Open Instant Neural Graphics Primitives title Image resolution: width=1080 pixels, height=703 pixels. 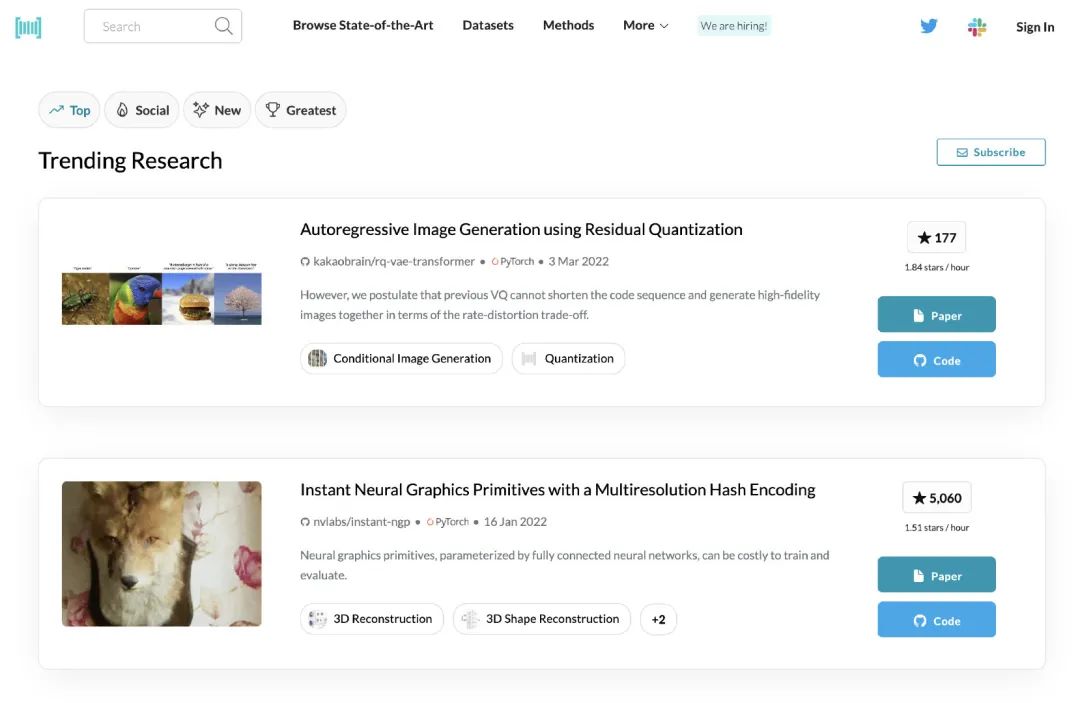coord(558,490)
